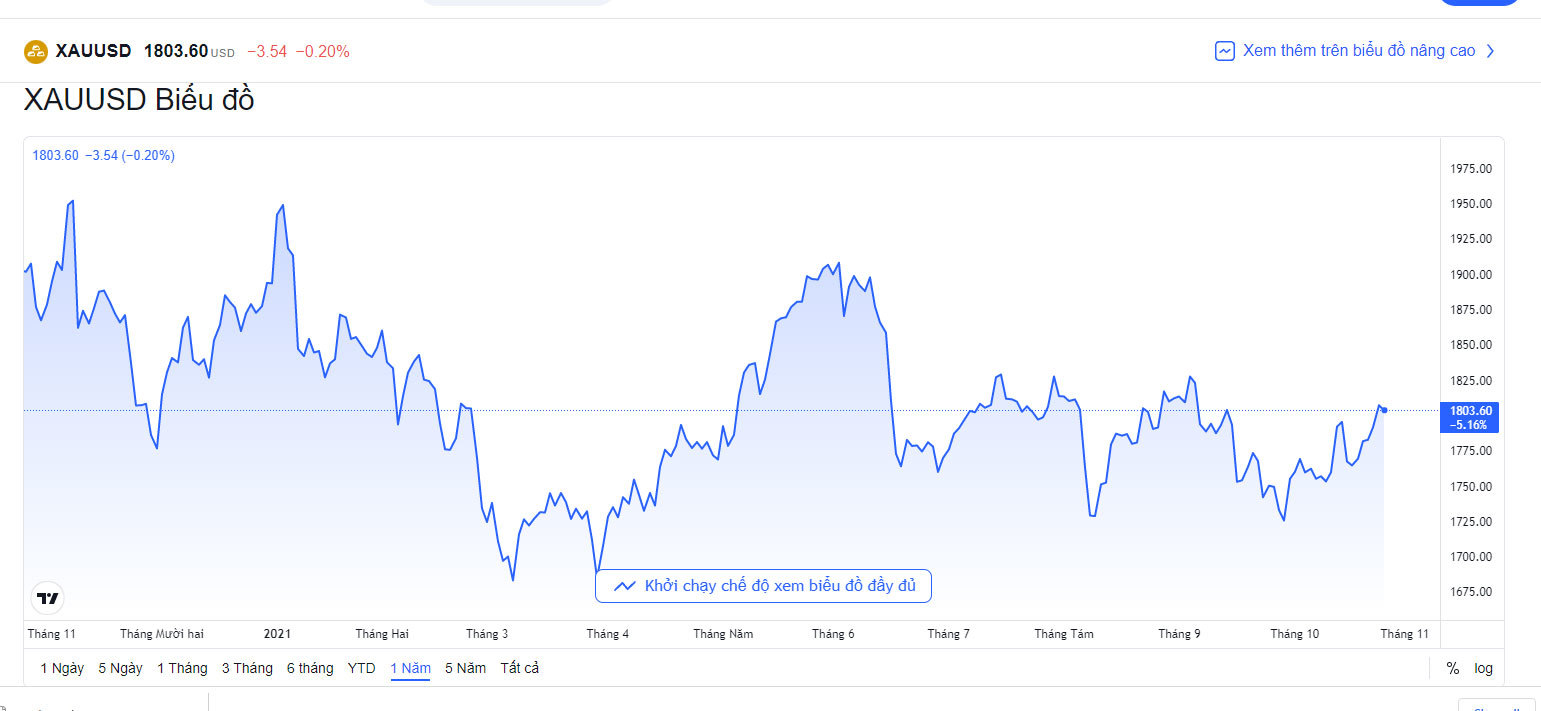This screenshot has width=1541, height=711.
Task: Click the TradingView logo on the chart
Action: (48, 598)
